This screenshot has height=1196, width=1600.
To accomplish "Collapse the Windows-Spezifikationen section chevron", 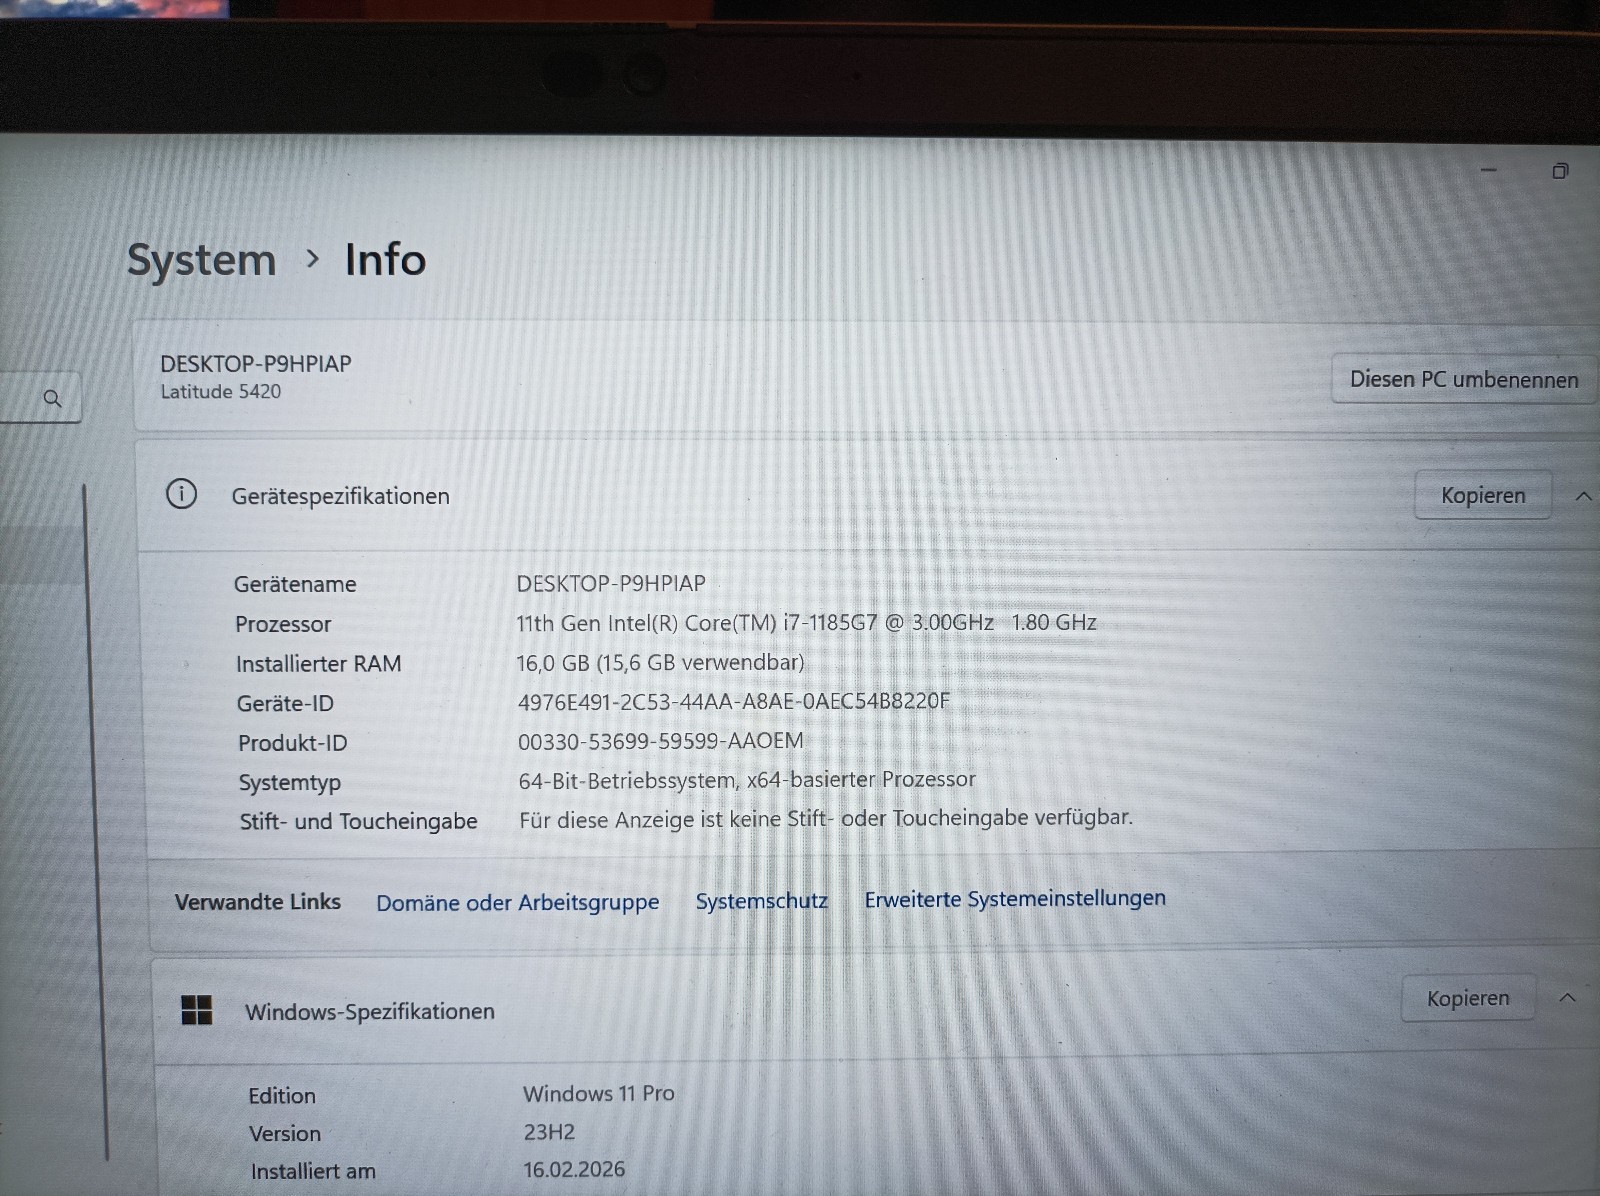I will 1568,998.
